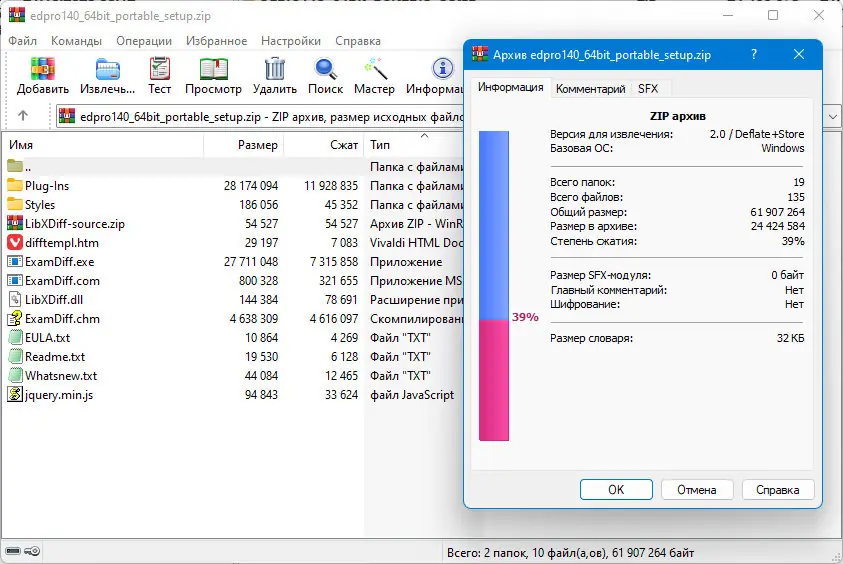Confirm dialog with OK button

616,490
